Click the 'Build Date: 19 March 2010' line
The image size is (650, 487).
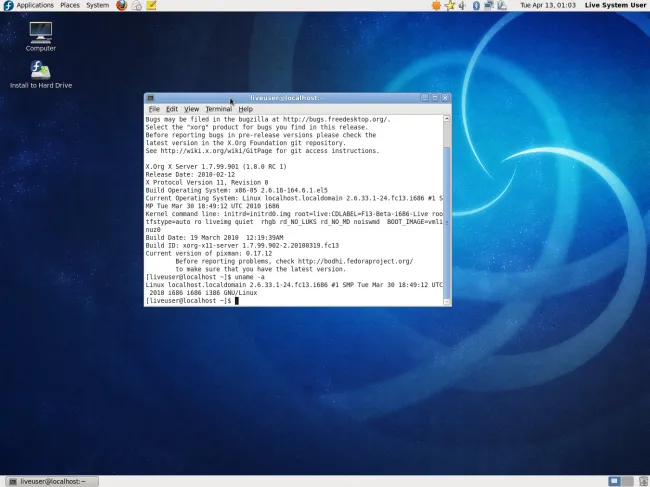214,237
